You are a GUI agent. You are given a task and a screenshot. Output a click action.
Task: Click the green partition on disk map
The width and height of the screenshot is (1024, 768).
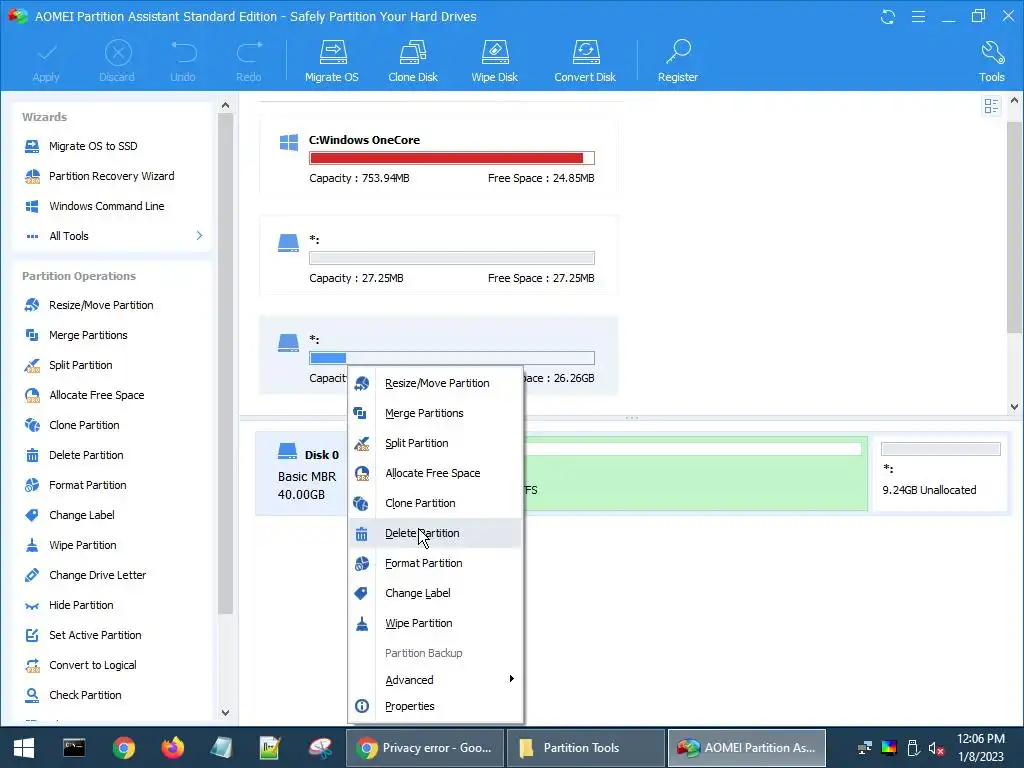point(696,473)
